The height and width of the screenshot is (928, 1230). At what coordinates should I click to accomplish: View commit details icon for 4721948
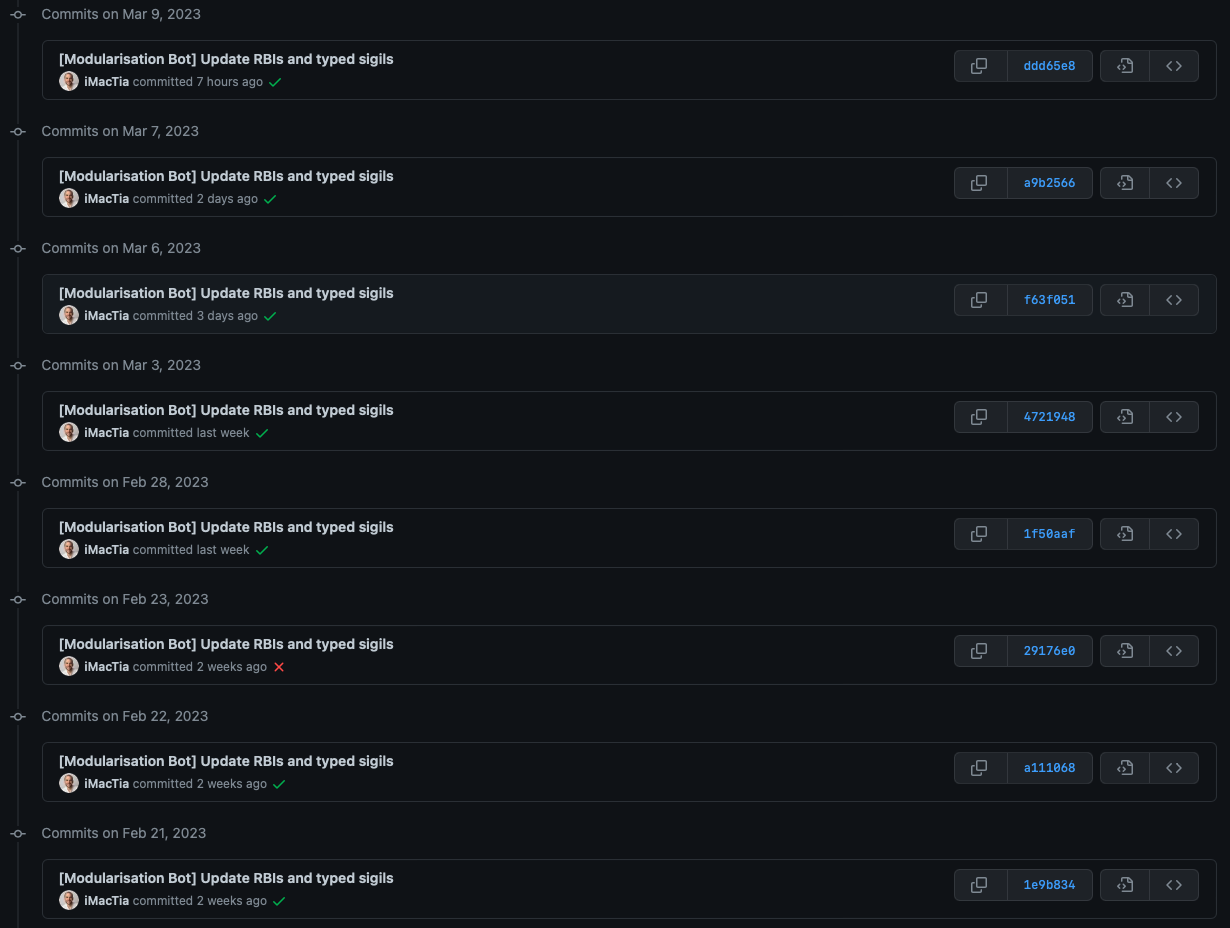click(x=1124, y=416)
